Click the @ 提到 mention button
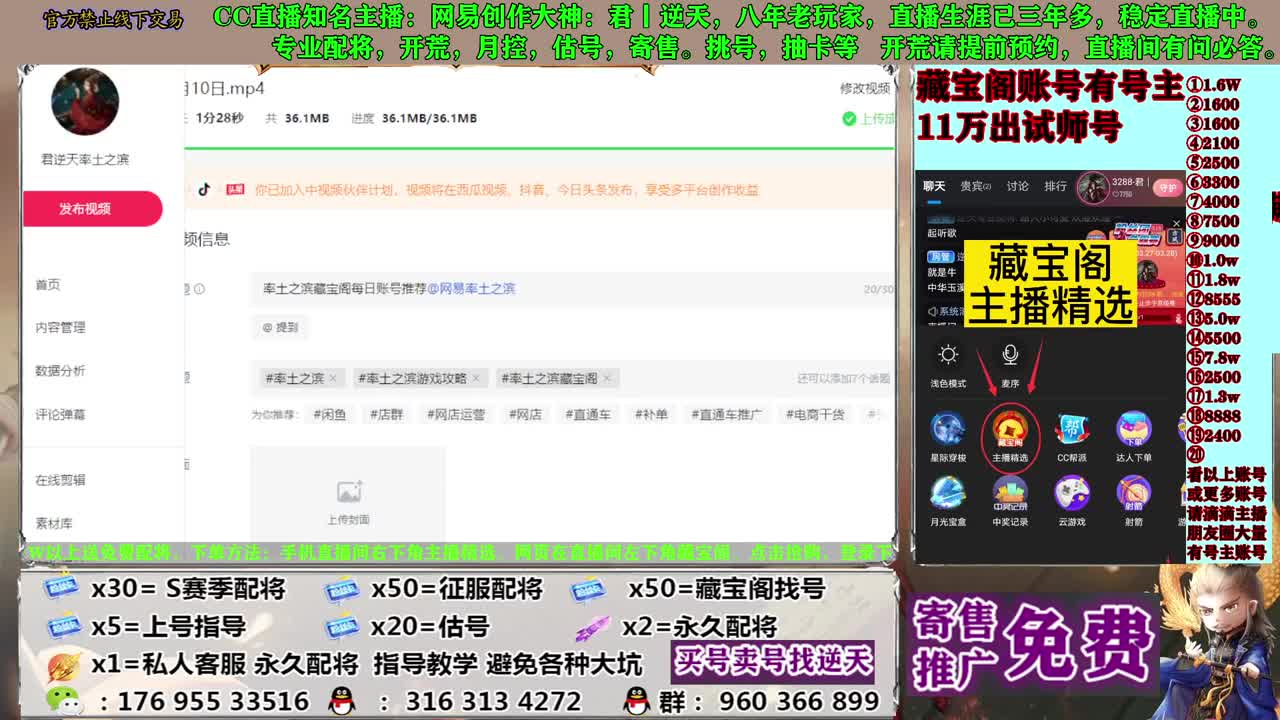This screenshot has height=720, width=1280. click(280, 327)
